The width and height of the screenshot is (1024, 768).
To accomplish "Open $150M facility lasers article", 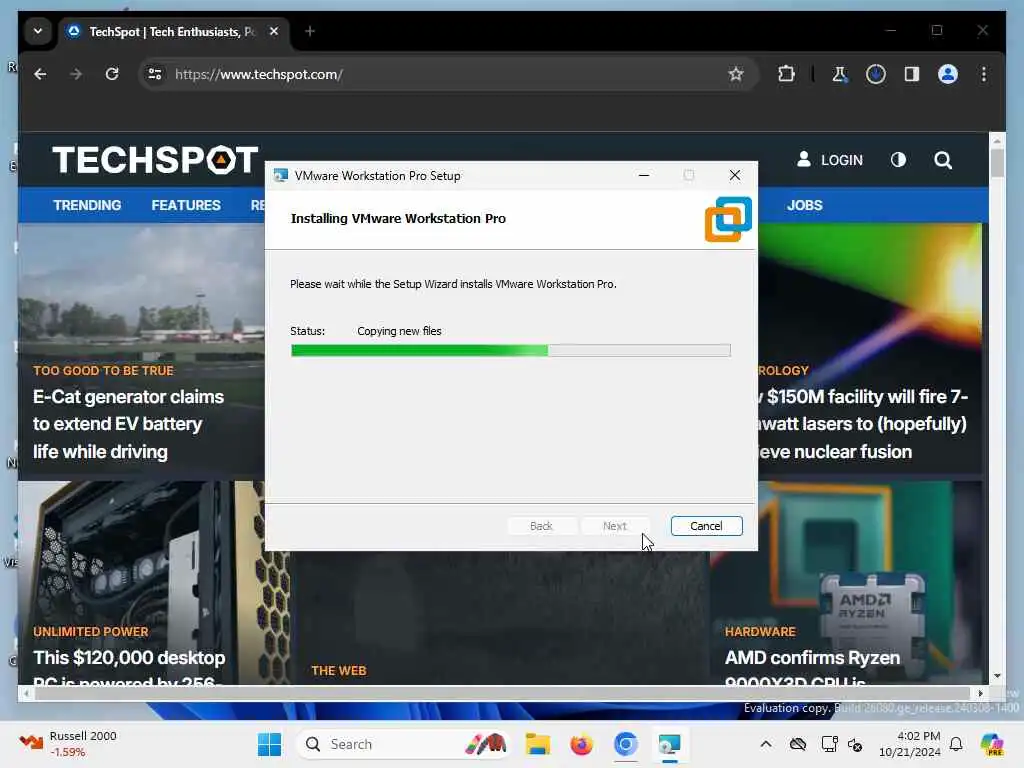I will tap(862, 424).
